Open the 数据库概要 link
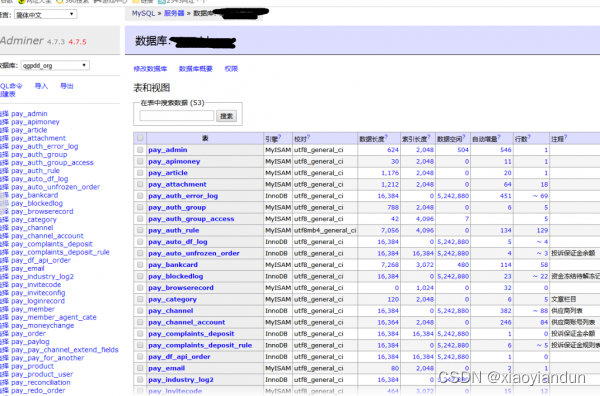The height and width of the screenshot is (396, 600). (196, 69)
